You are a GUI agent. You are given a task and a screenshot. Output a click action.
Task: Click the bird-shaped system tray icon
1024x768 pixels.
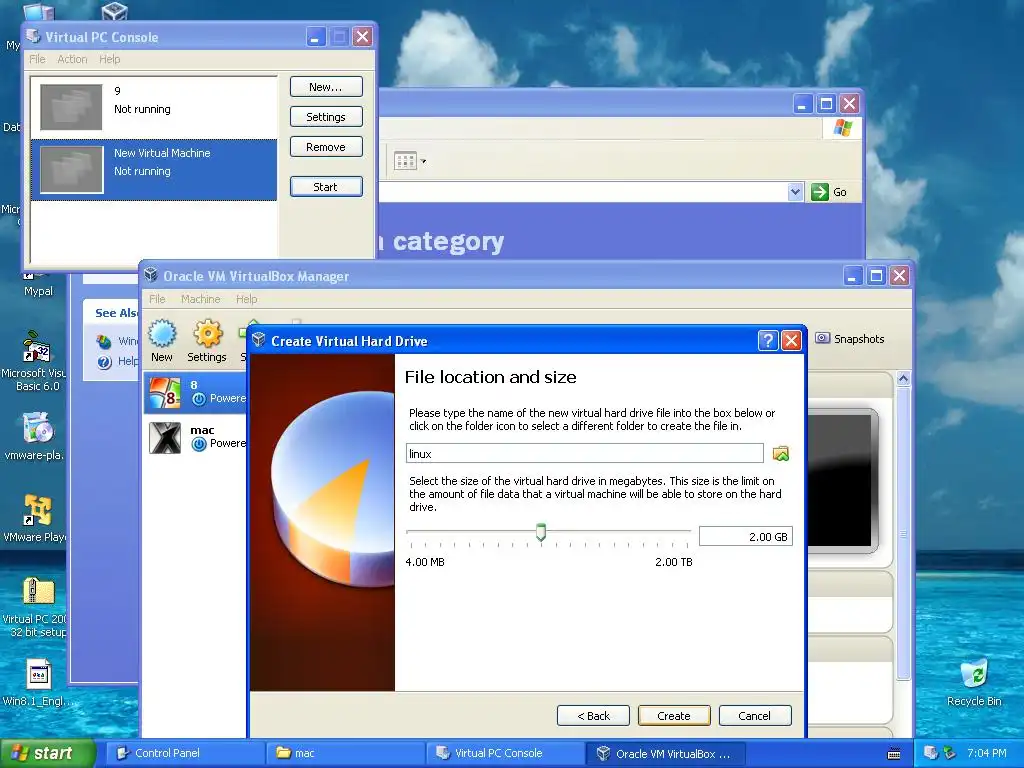[950, 753]
